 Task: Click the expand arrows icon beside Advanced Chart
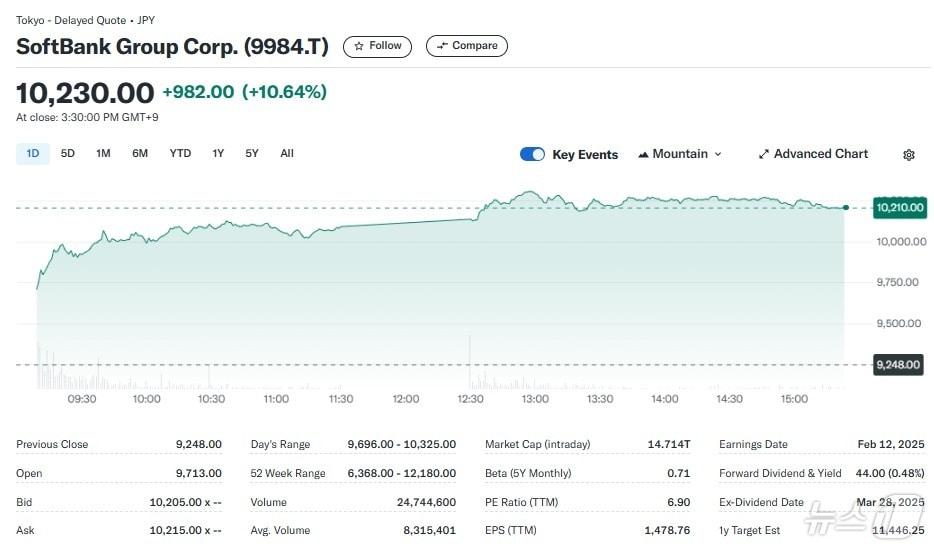click(x=764, y=154)
